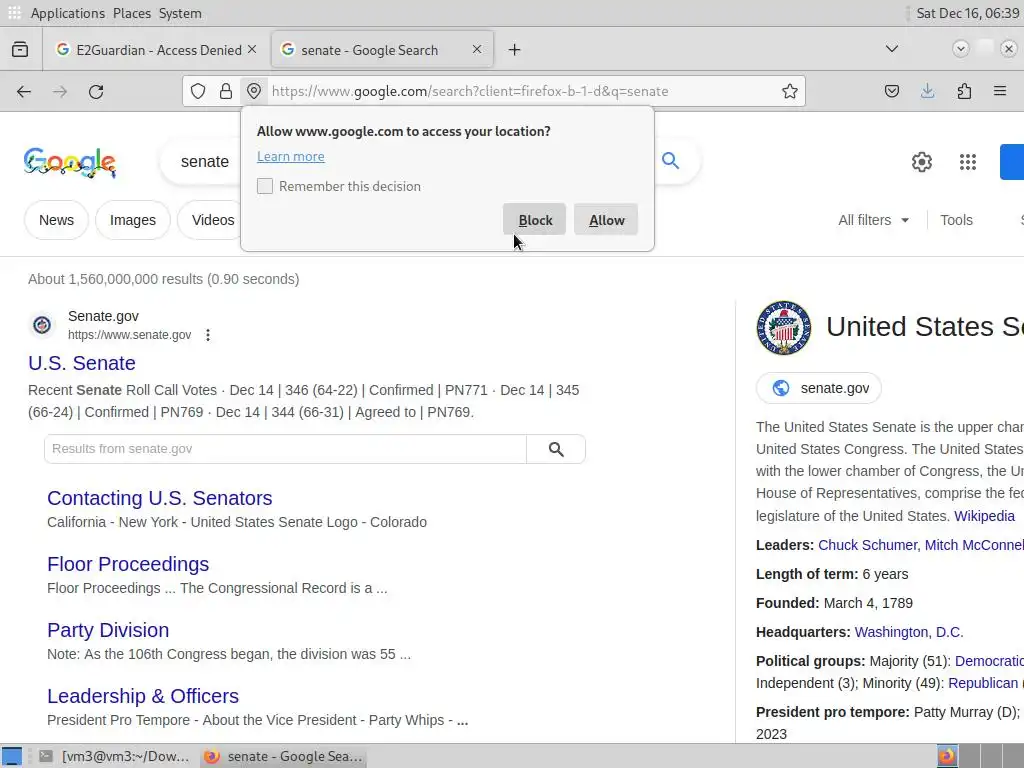Click the senate Google Search taskbar entry

[283, 756]
